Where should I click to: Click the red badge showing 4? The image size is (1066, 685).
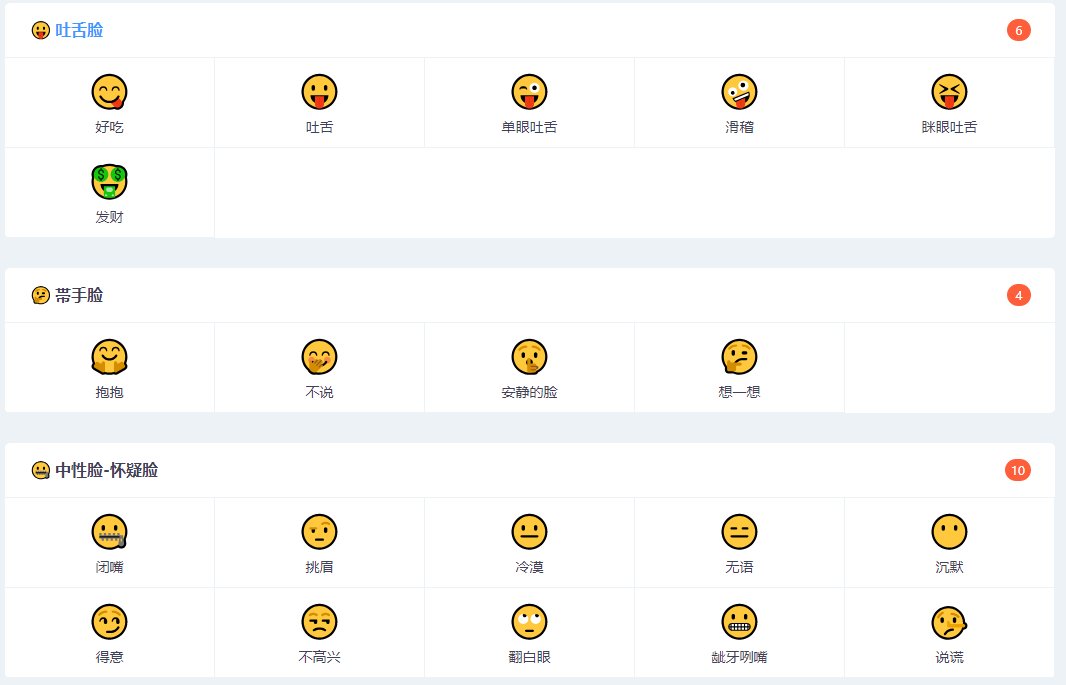click(x=1019, y=295)
